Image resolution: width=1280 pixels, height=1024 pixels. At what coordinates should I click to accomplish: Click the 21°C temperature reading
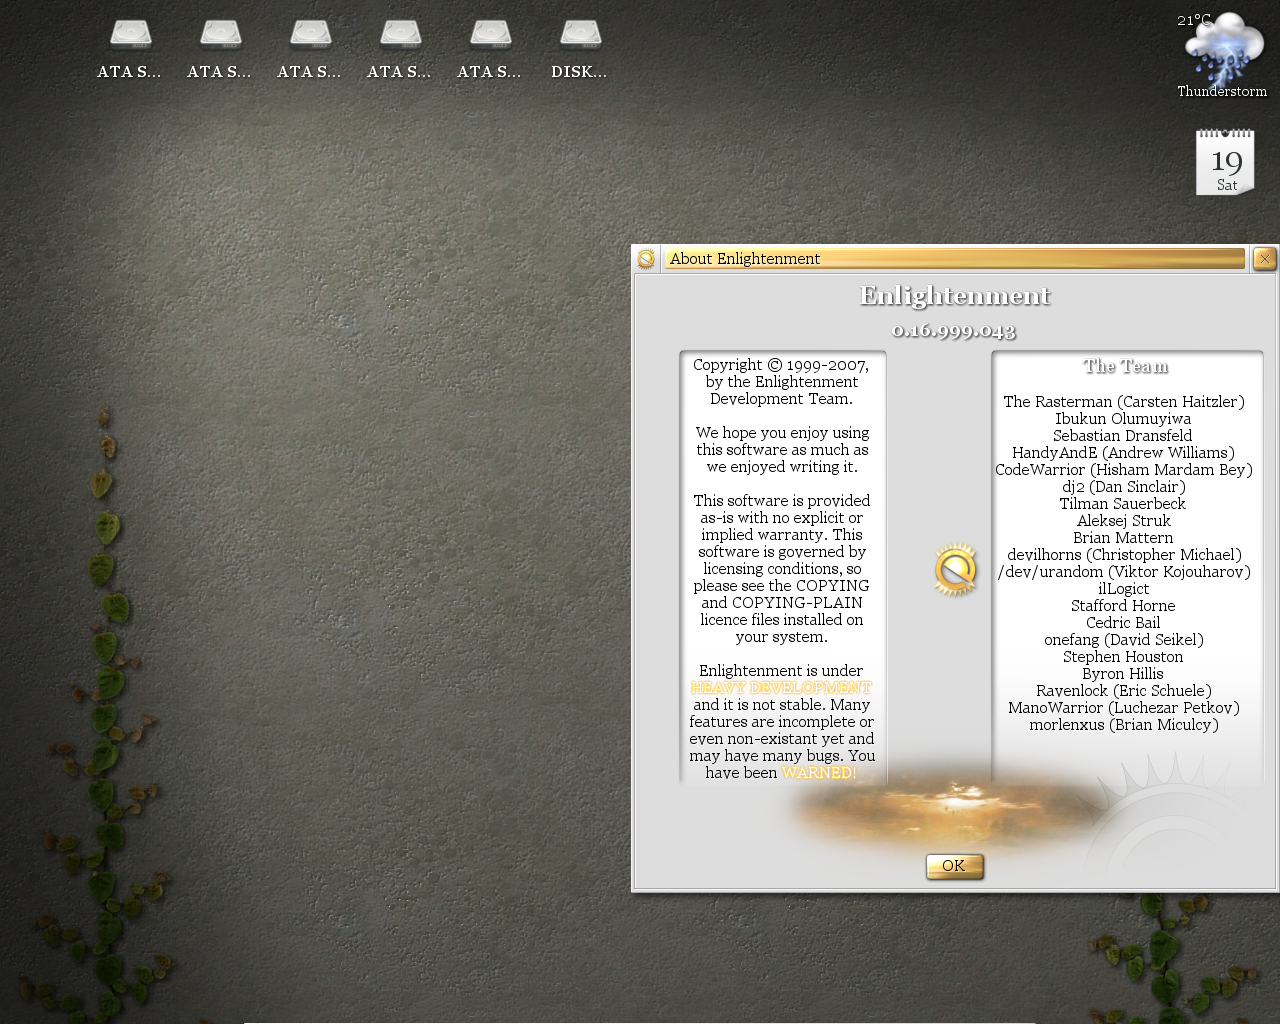point(1194,20)
